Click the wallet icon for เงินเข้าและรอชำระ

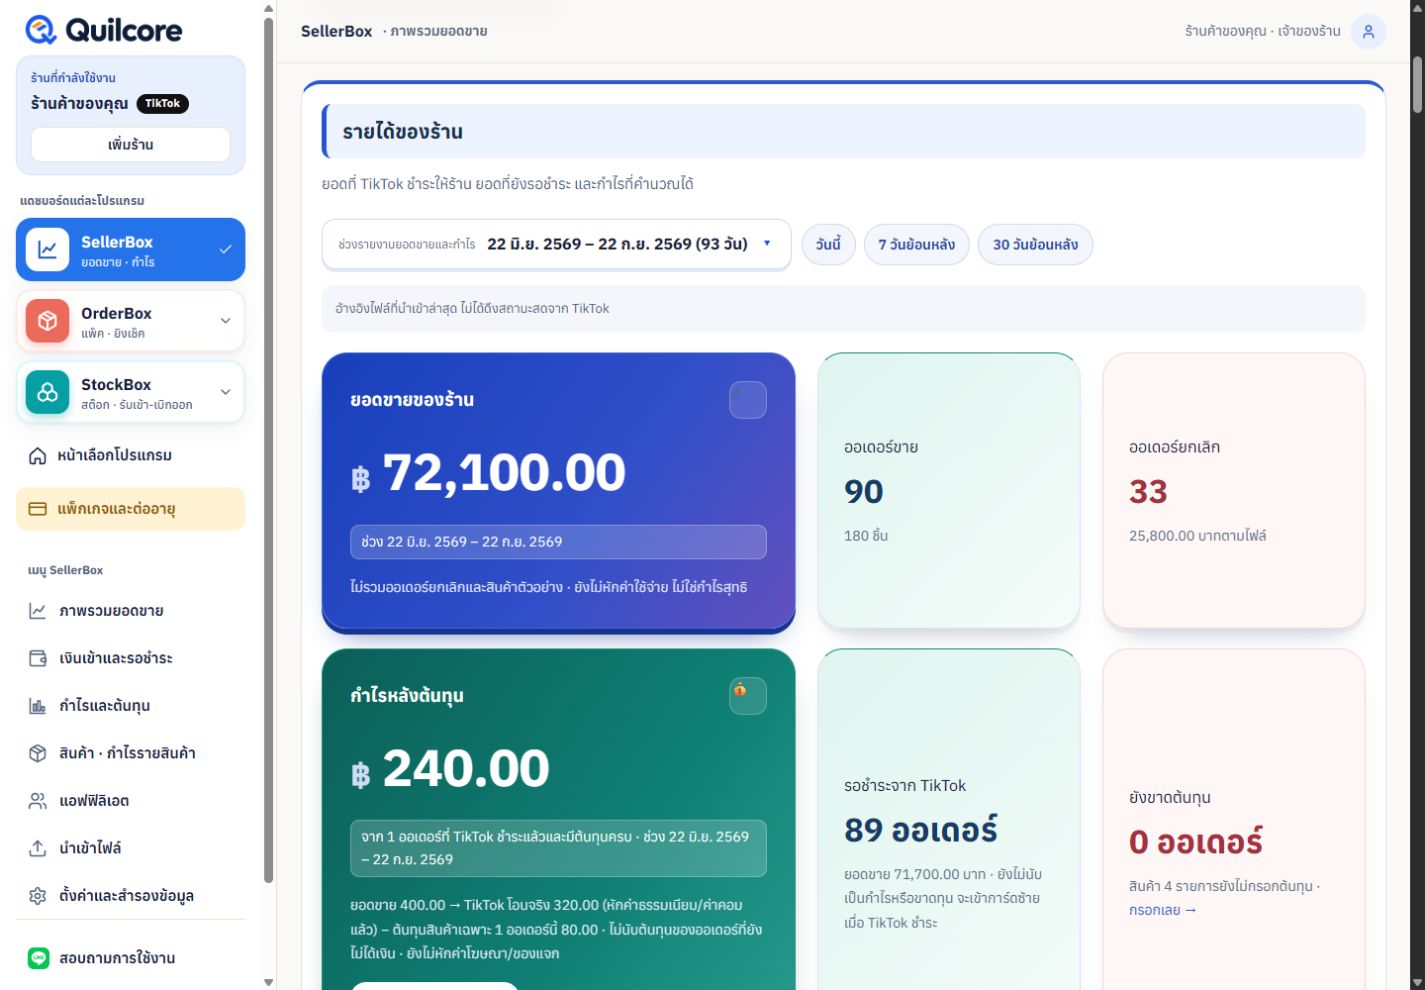pyautogui.click(x=37, y=658)
